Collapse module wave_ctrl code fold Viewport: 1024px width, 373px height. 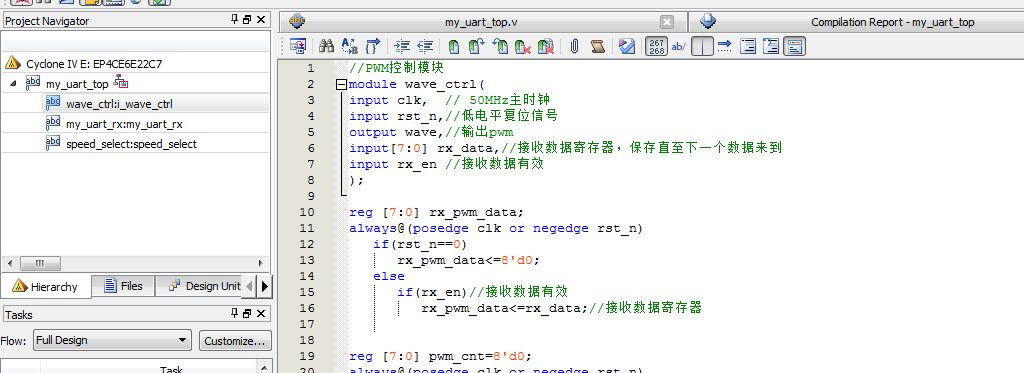[341, 84]
